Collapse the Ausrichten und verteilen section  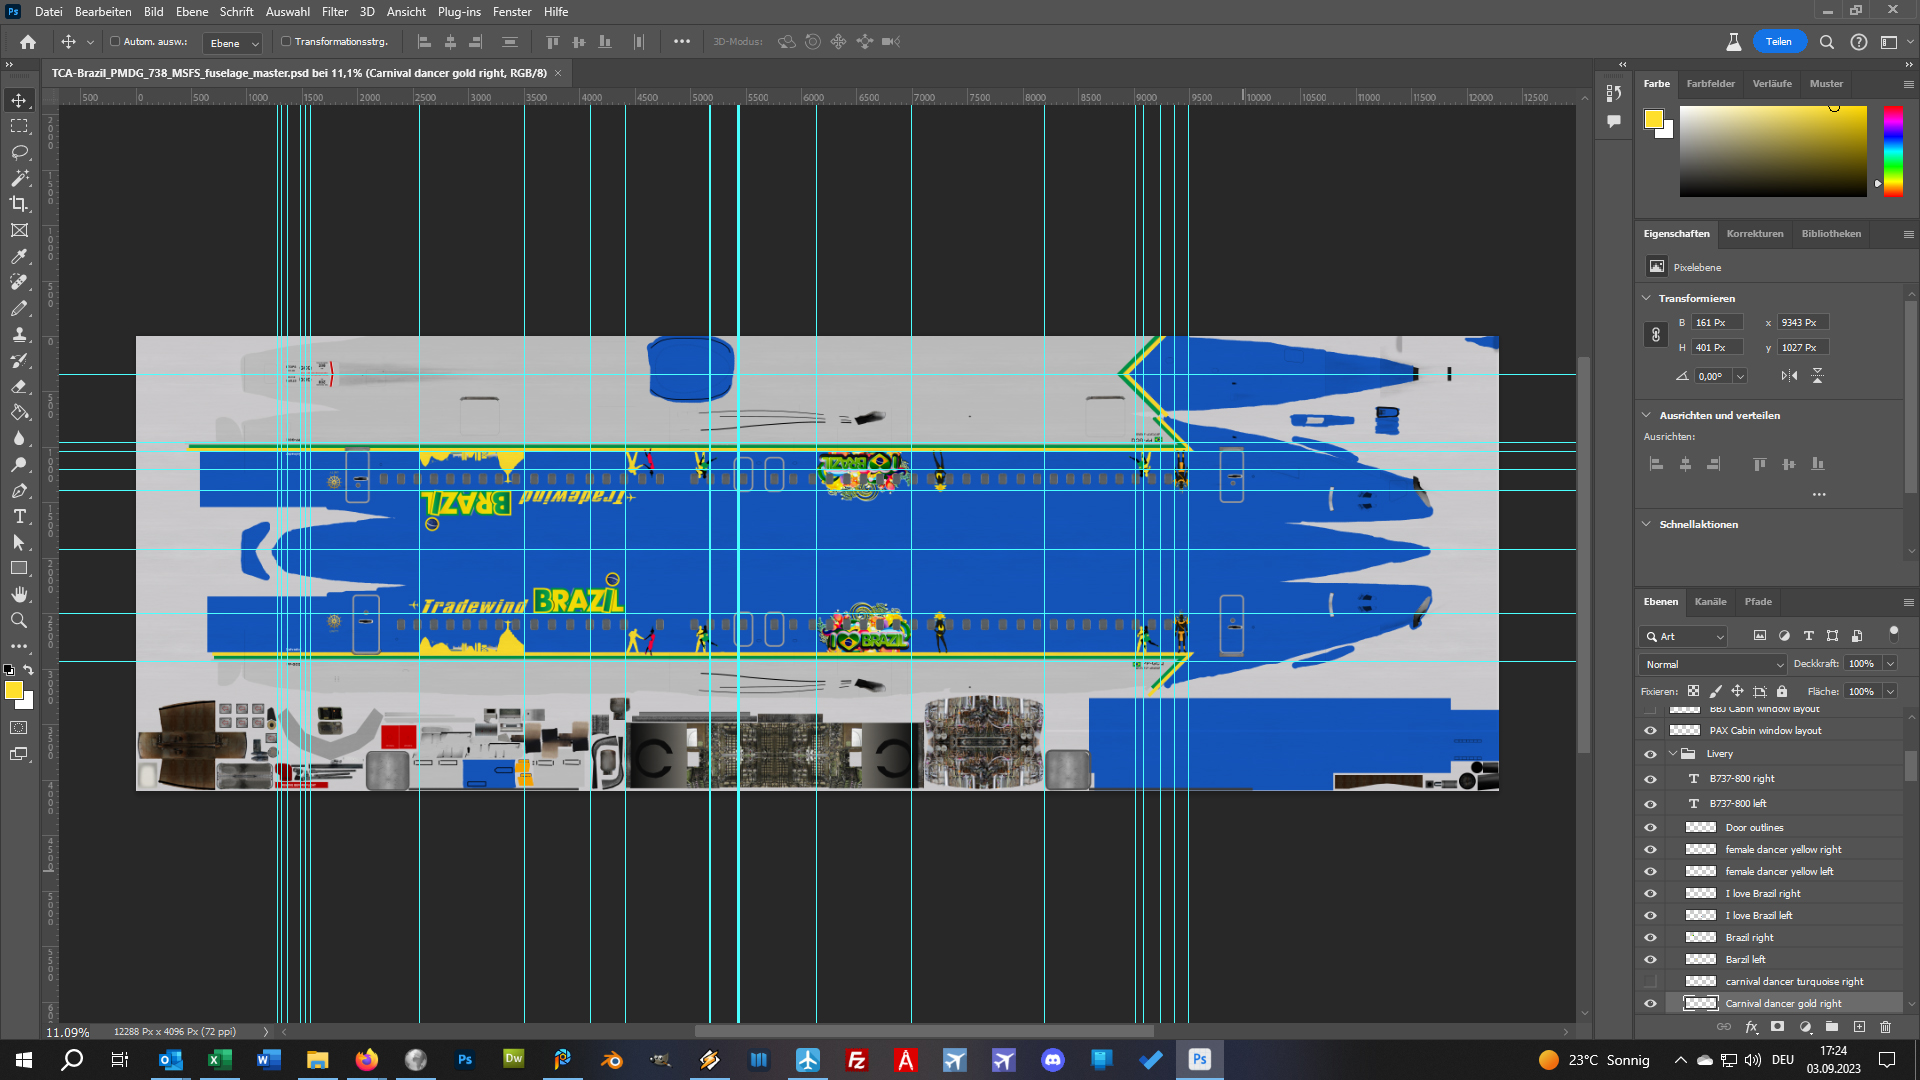click(1646, 415)
